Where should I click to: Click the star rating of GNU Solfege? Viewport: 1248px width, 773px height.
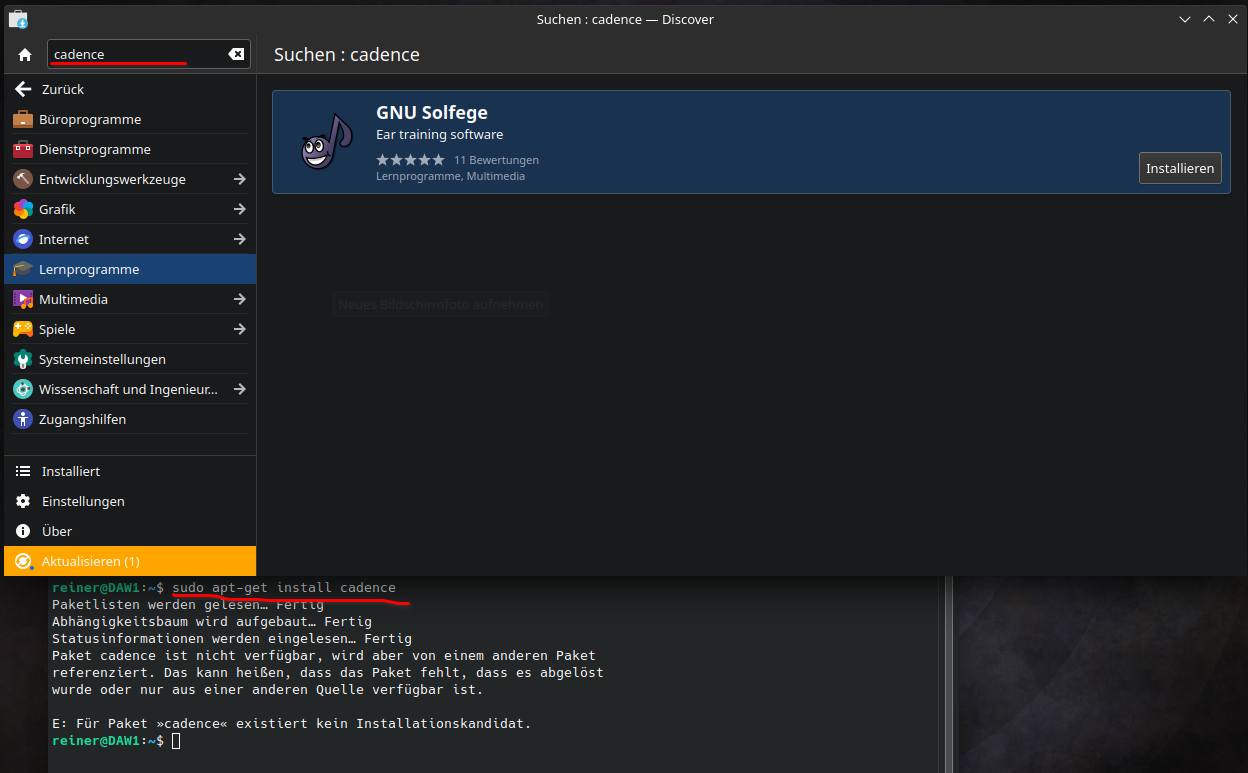[410, 160]
